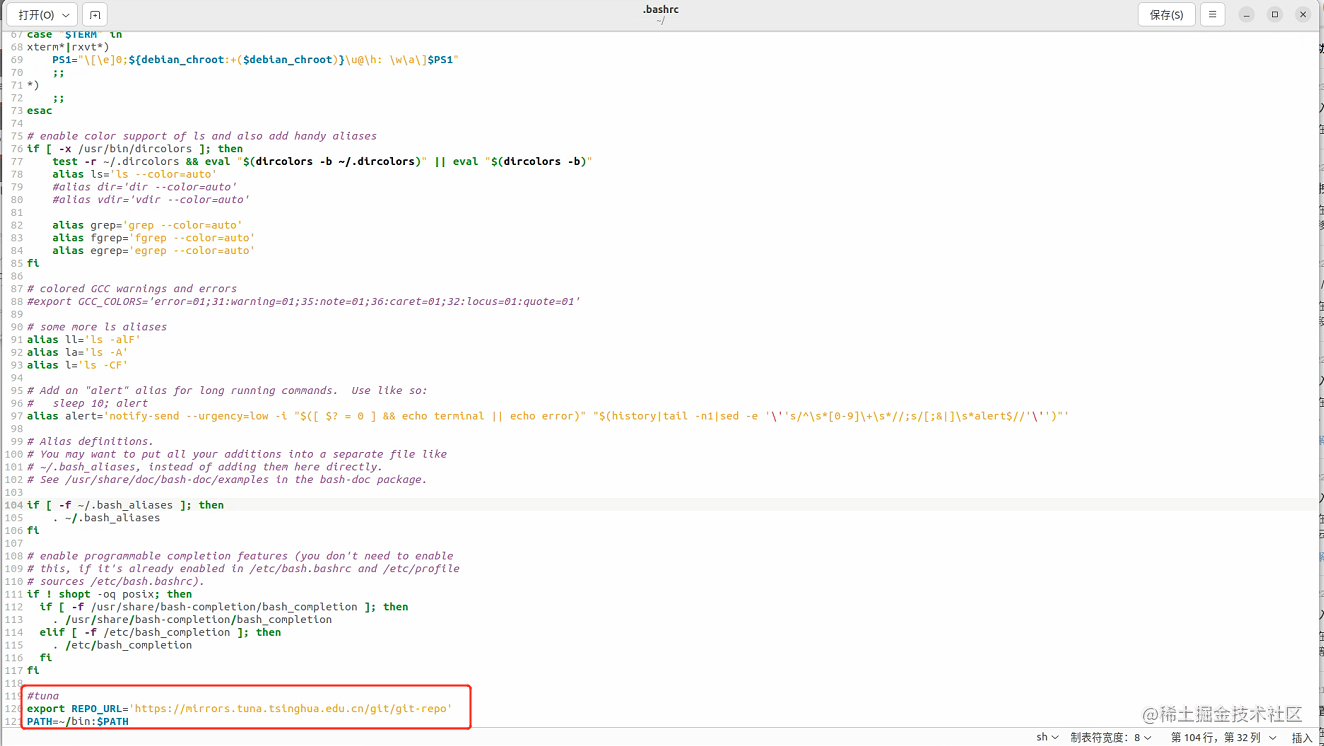Click the 'test -r ~/.dircolors' line
The image size is (1324, 746).
click(322, 161)
